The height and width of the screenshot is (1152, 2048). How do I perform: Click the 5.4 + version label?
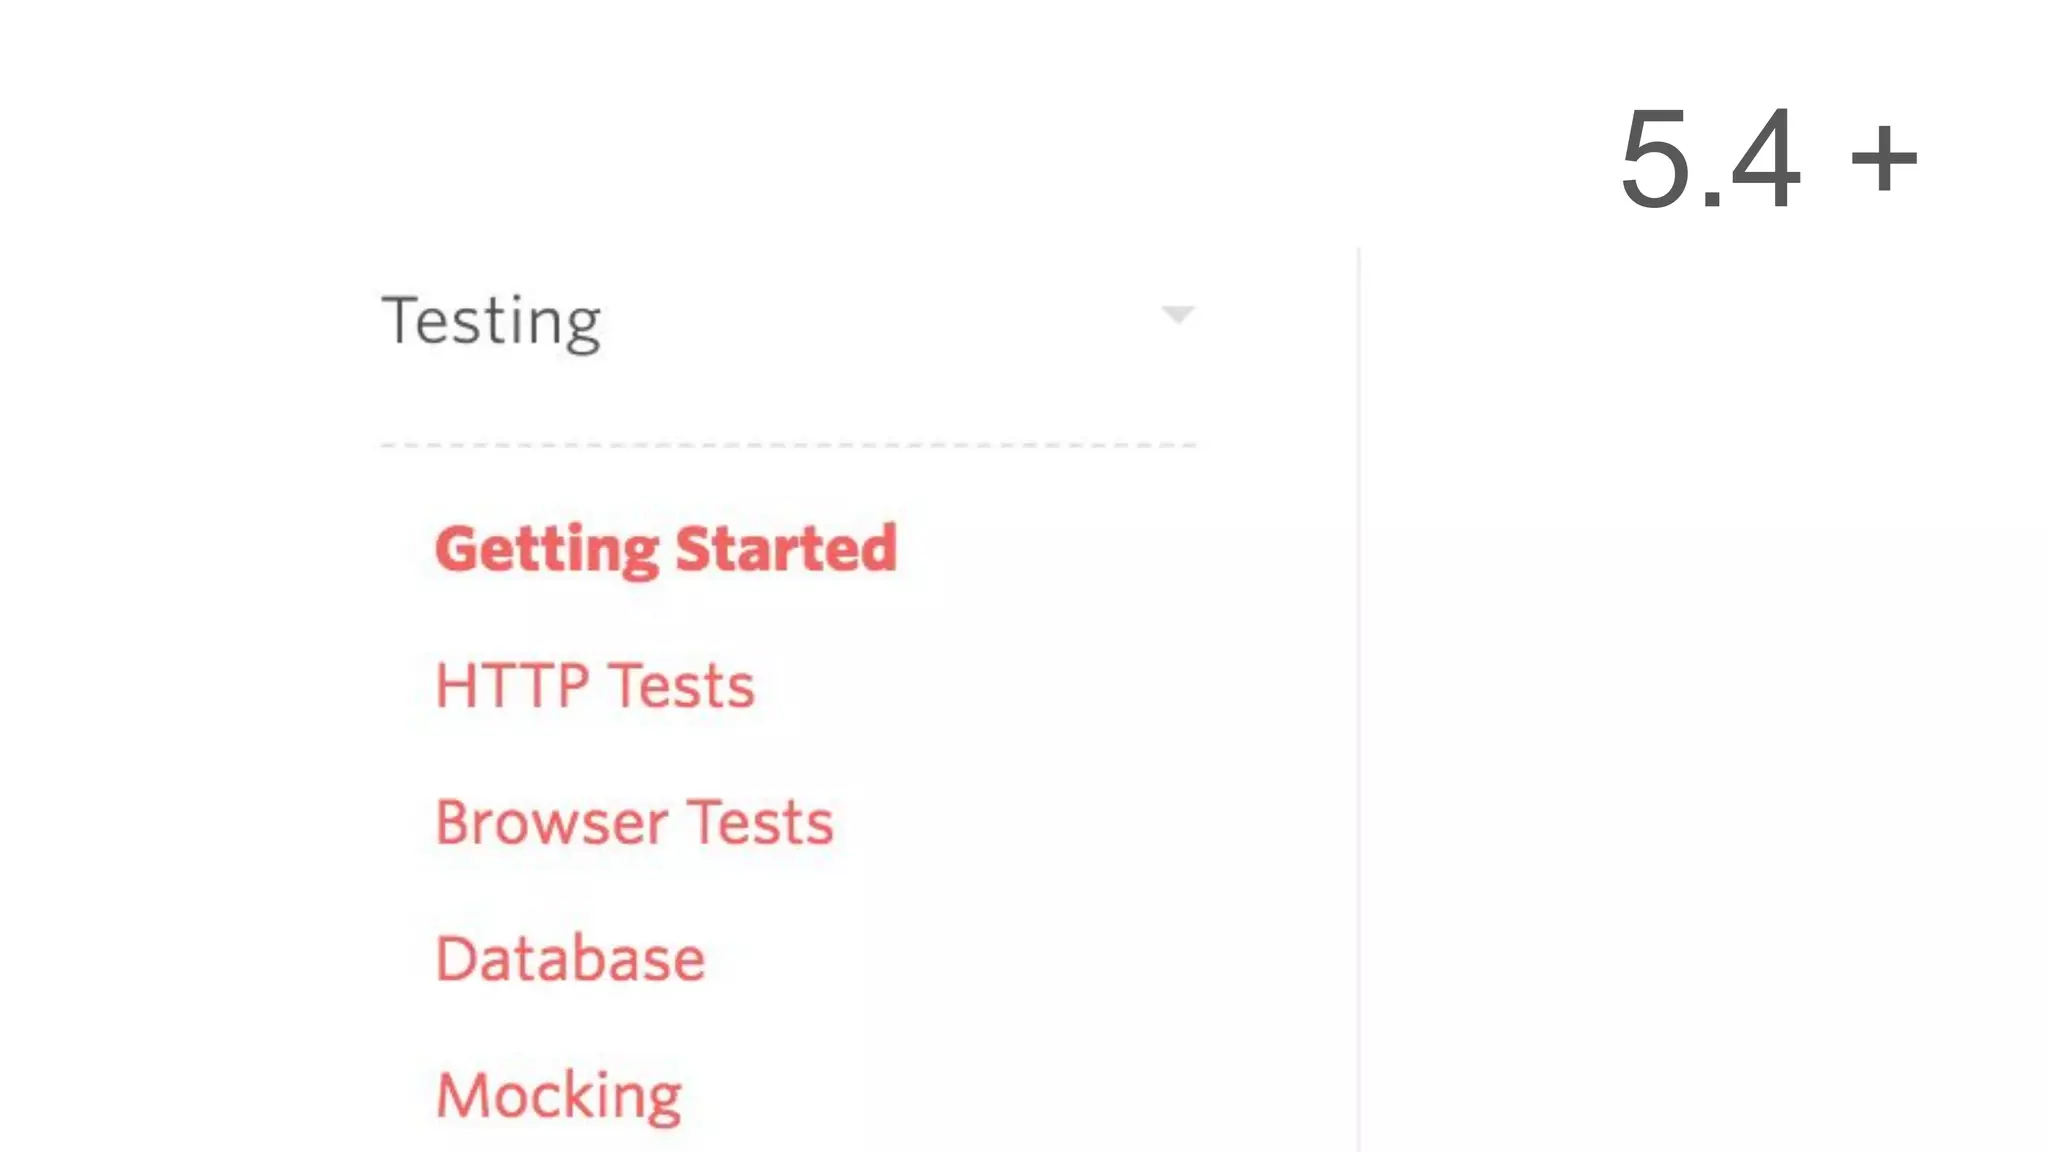(x=1767, y=158)
